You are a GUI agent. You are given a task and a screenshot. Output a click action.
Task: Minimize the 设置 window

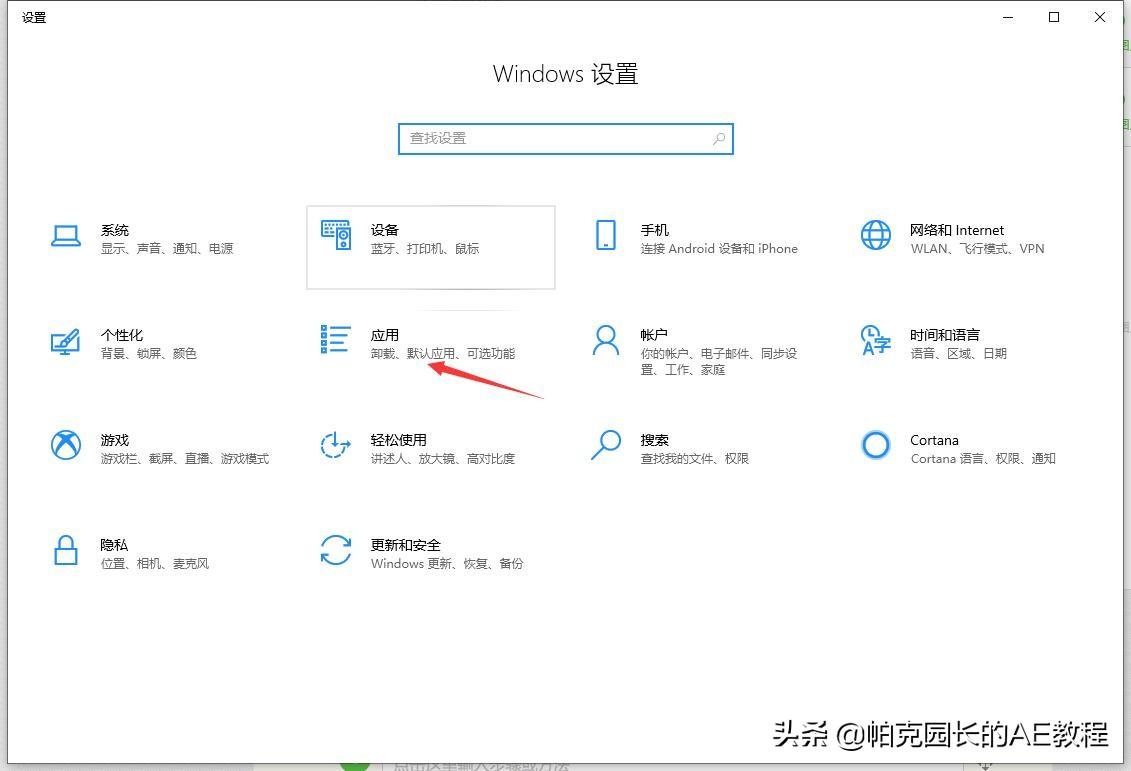point(1008,17)
